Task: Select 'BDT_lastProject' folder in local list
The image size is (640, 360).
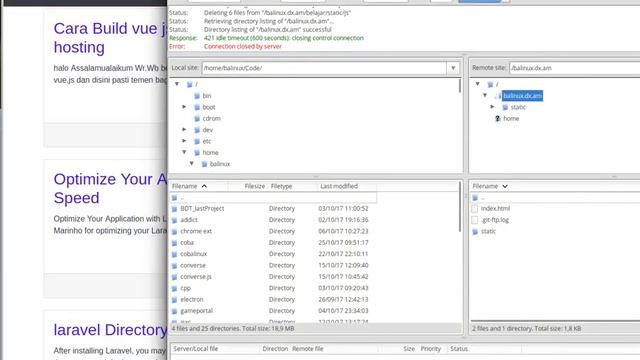Action: pyautogui.click(x=202, y=209)
